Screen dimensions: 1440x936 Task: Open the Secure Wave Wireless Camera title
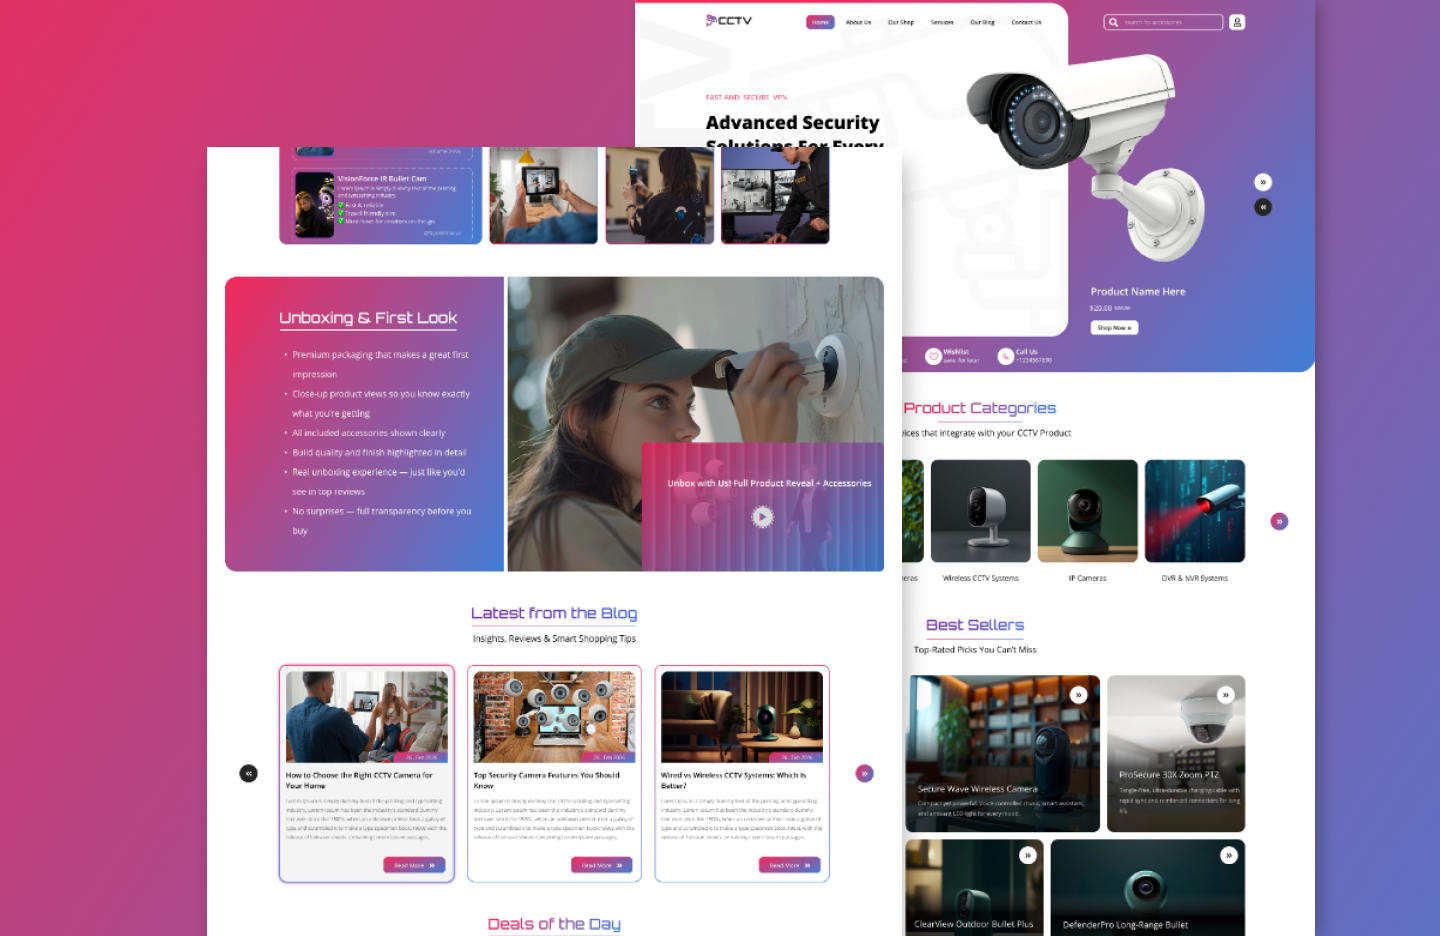tap(978, 789)
